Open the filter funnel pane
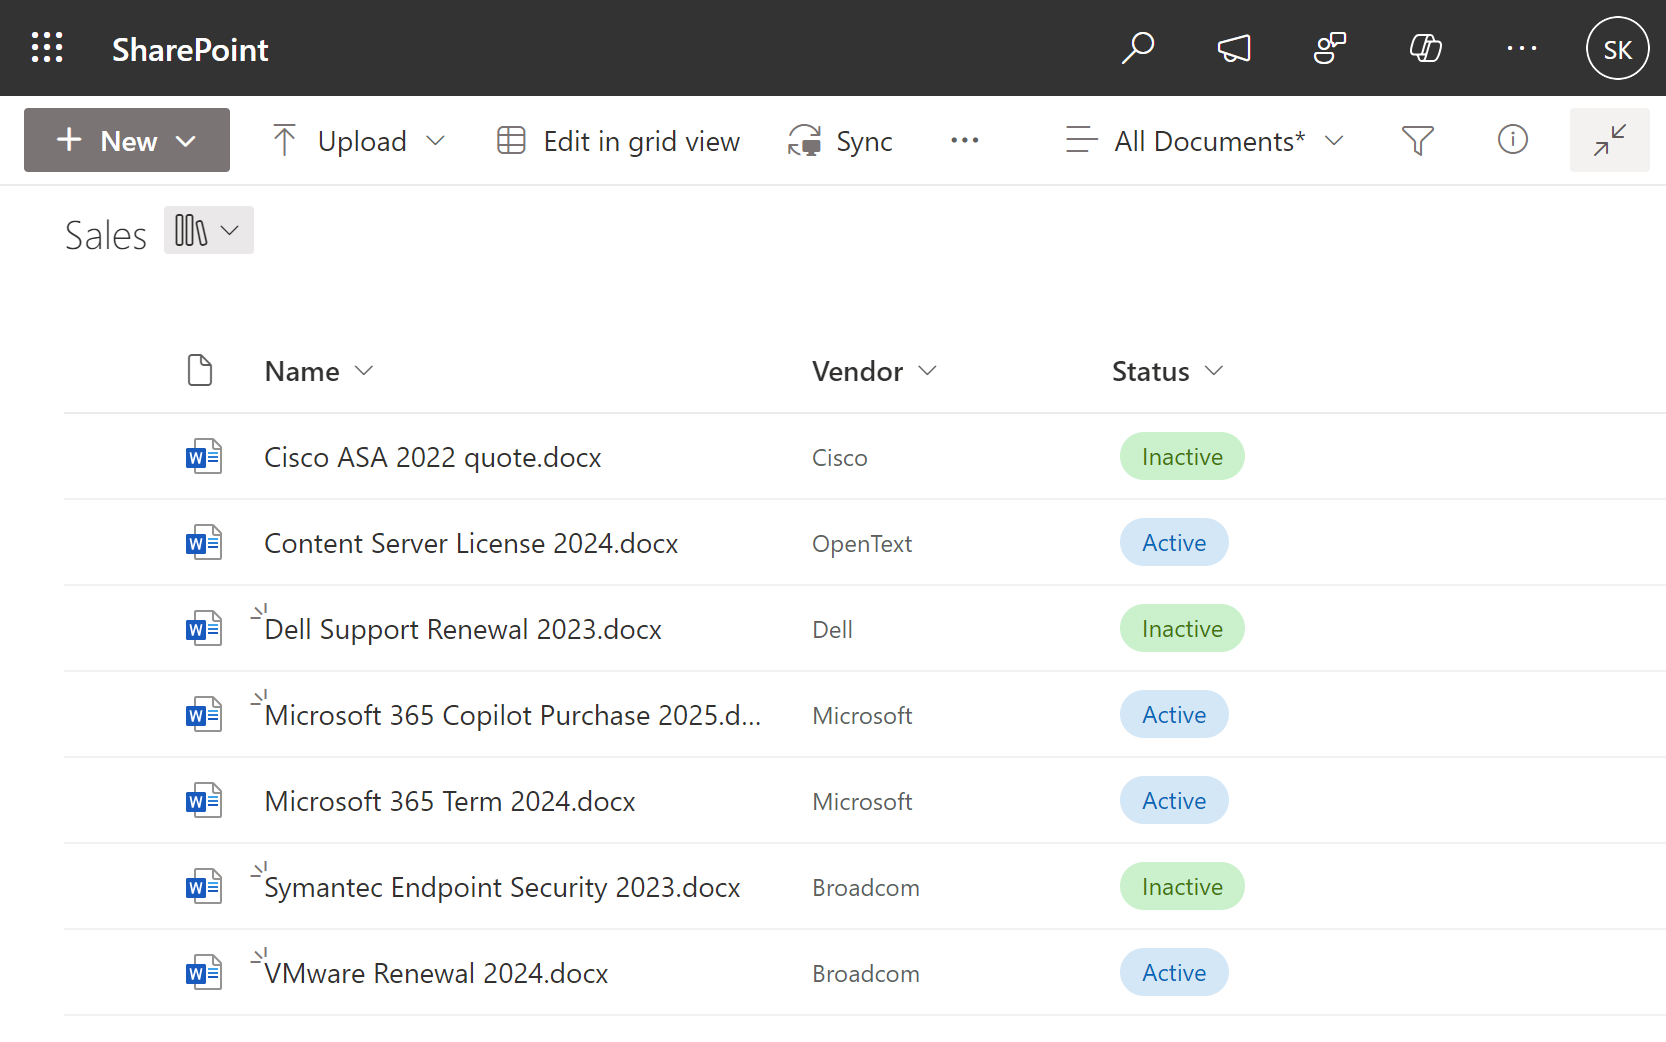Image resolution: width=1666 pixels, height=1042 pixels. click(1418, 140)
